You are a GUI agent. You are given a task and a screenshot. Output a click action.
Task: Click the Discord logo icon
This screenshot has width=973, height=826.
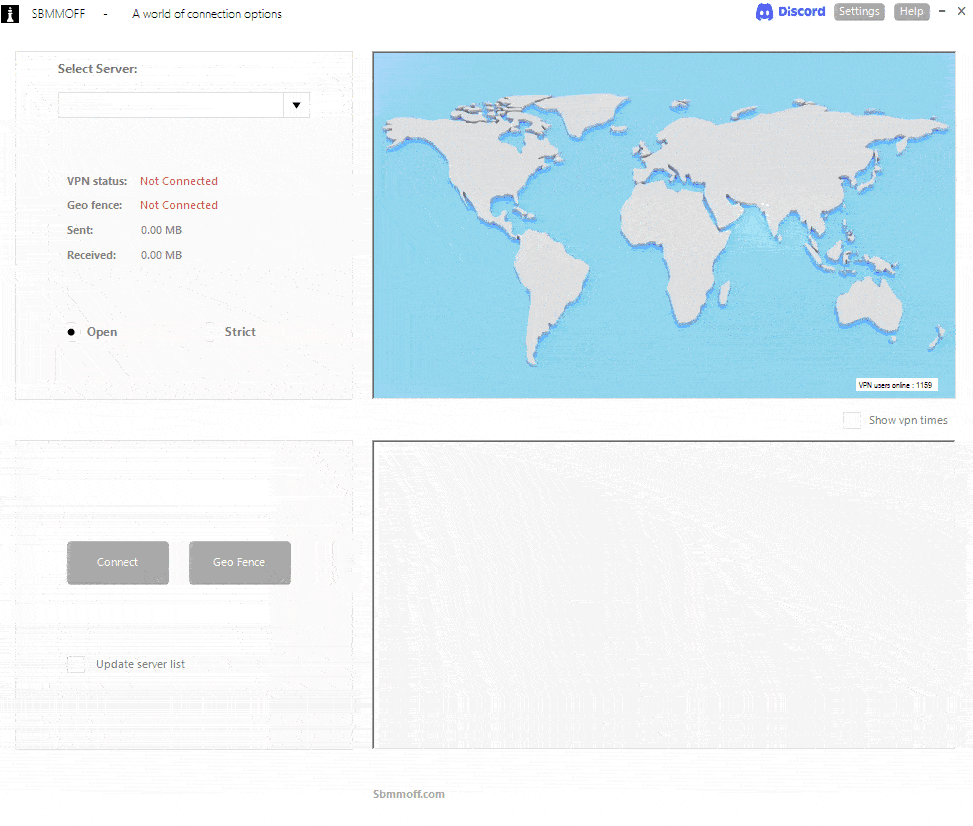point(764,12)
